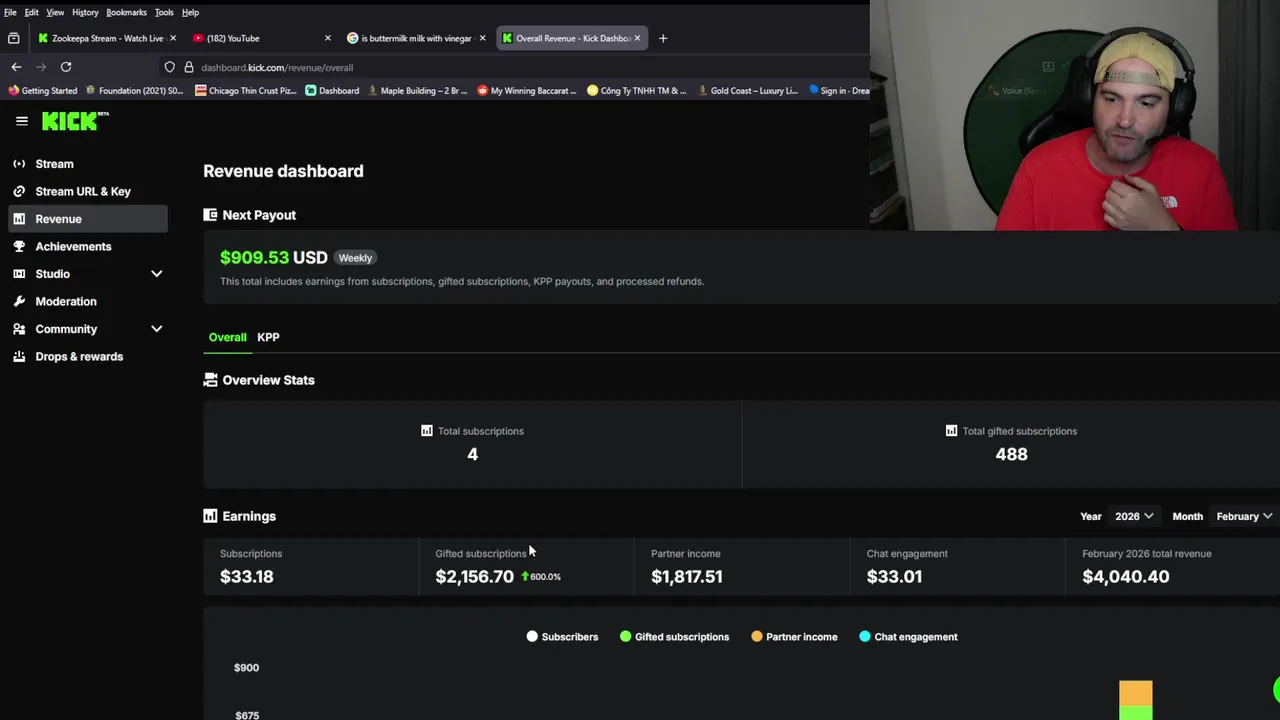This screenshot has height=720, width=1280.
Task: Toggle the Chat engagement chart legend
Action: click(x=907, y=637)
